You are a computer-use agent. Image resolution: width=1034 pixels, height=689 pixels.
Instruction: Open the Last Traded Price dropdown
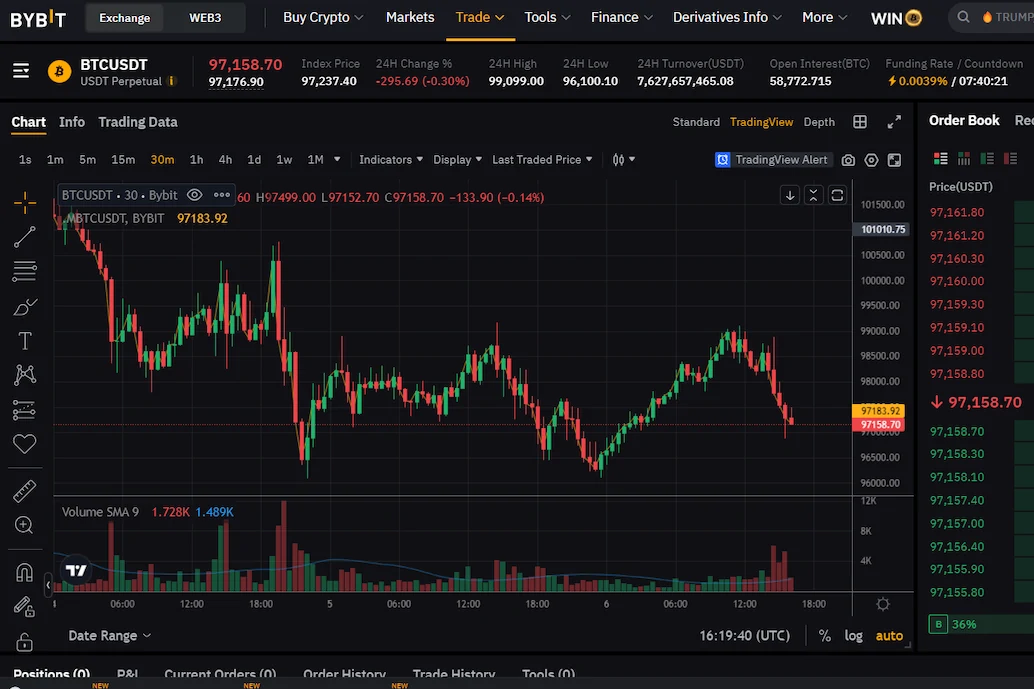pos(542,160)
